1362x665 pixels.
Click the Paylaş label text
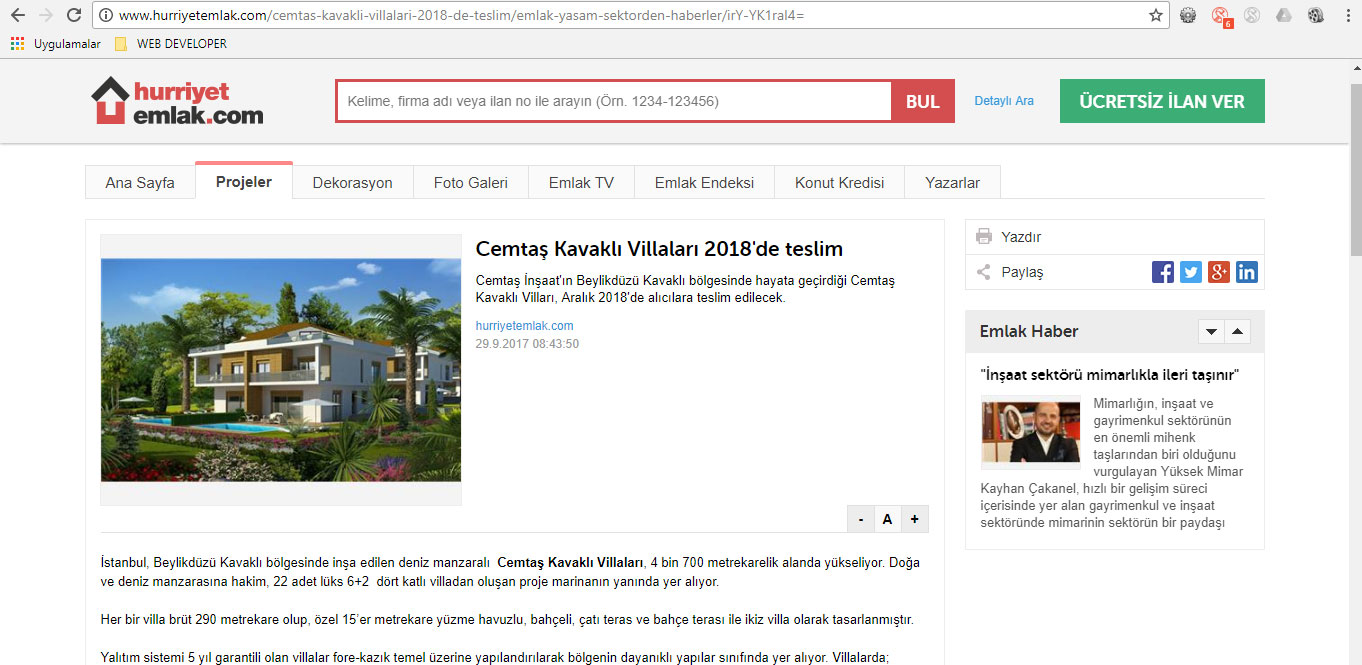(x=1022, y=272)
